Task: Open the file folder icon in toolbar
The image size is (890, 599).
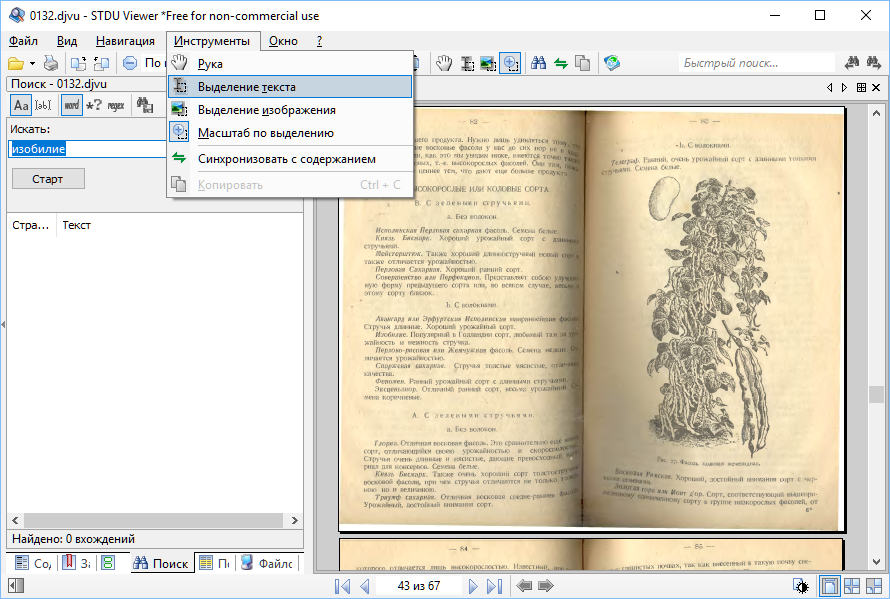Action: 16,63
